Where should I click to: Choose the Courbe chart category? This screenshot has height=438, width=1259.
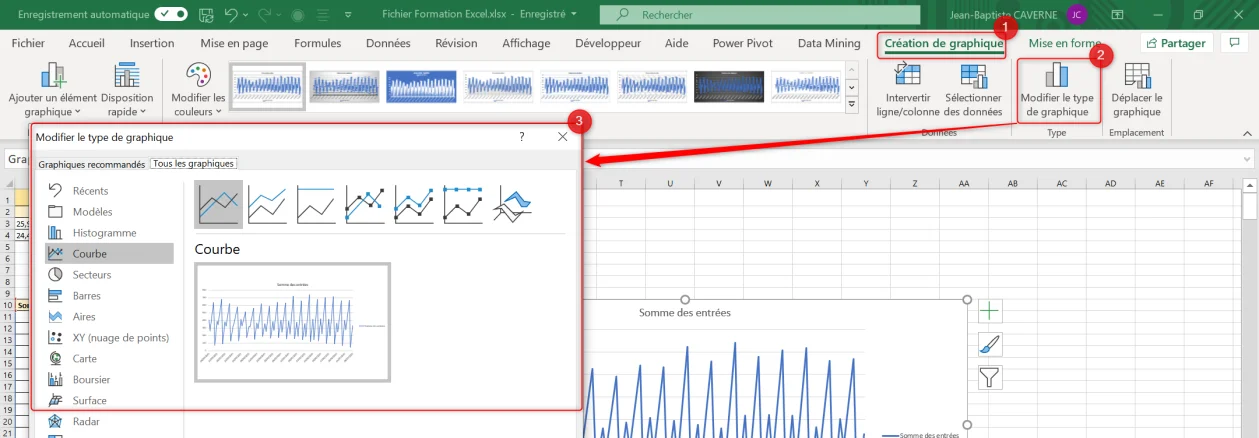(109, 253)
